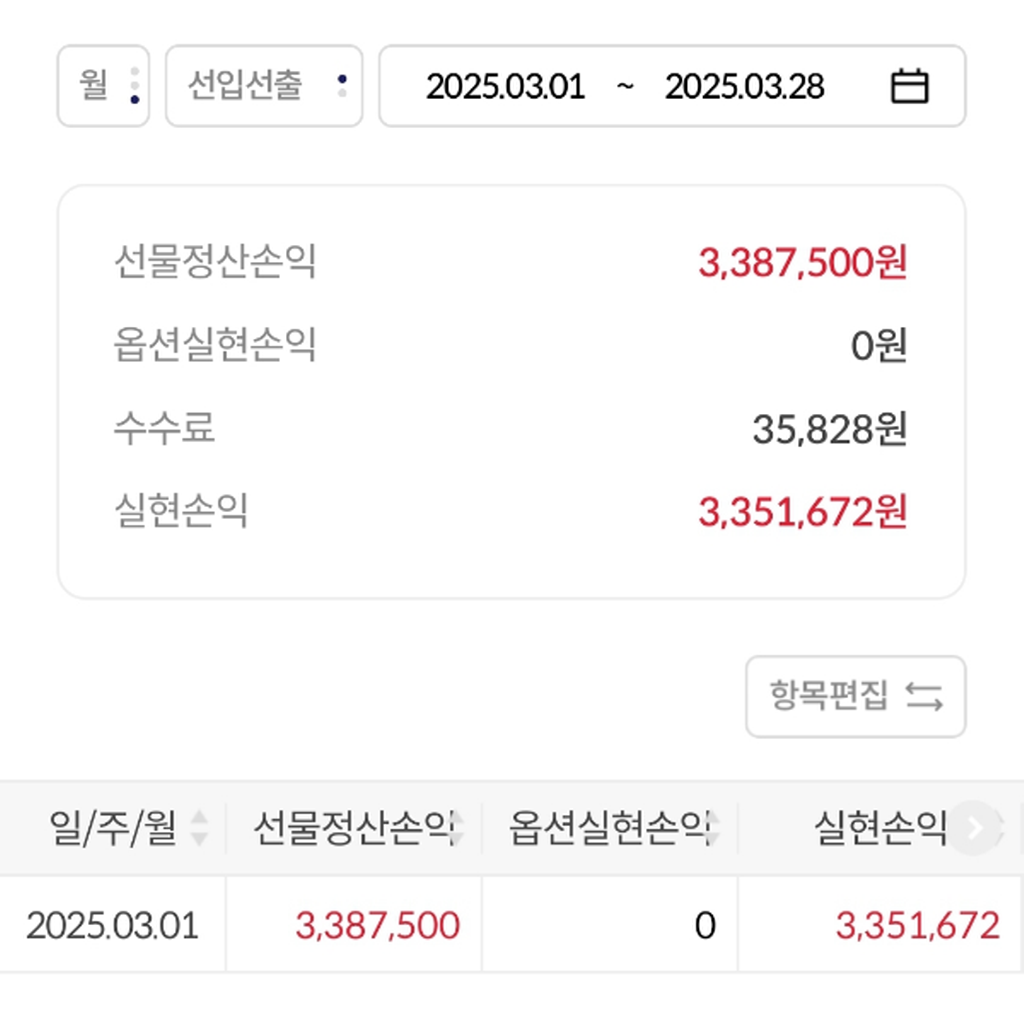Click the 선물정산손익 summary amount 3,387,500원

click(x=802, y=263)
